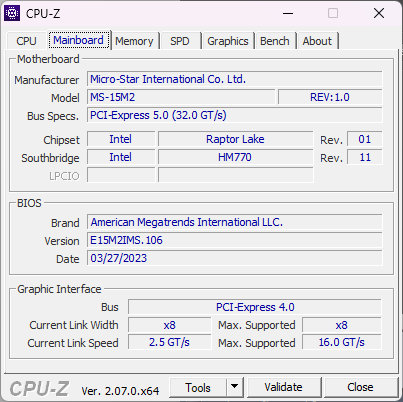
Task: Switch to the CPU tab
Action: pyautogui.click(x=26, y=41)
